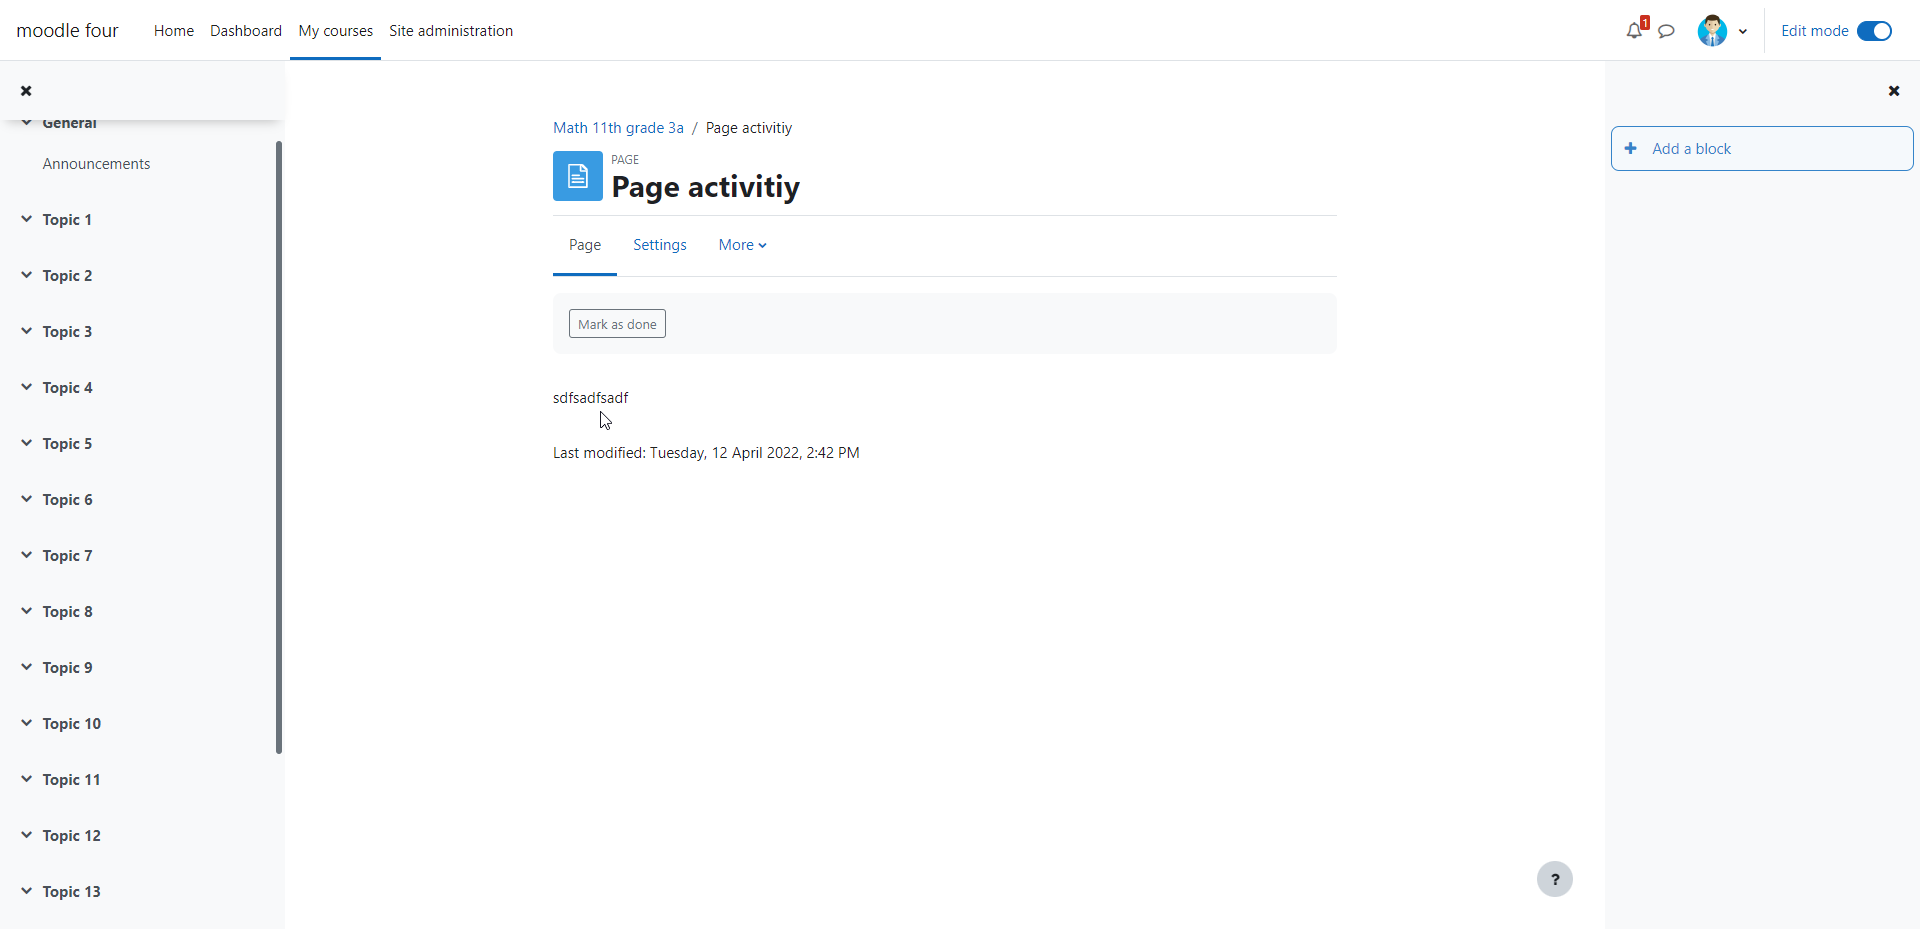Switch to the Settings tab
The image size is (1920, 929).
[x=659, y=245]
